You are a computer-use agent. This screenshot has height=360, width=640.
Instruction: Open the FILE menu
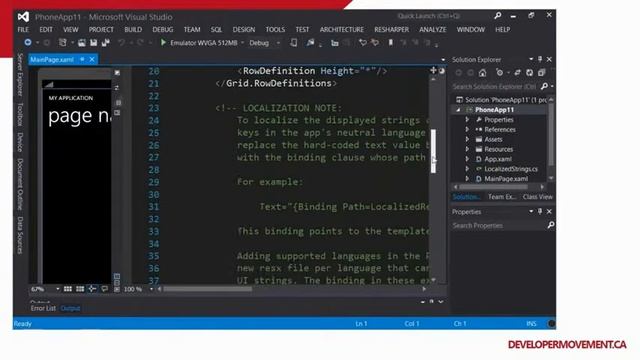(23, 29)
